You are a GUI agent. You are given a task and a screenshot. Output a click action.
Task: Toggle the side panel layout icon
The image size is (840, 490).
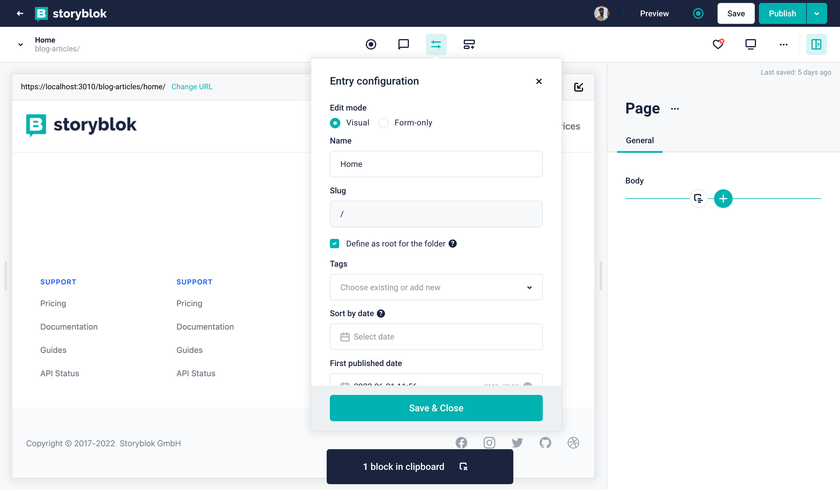[816, 44]
